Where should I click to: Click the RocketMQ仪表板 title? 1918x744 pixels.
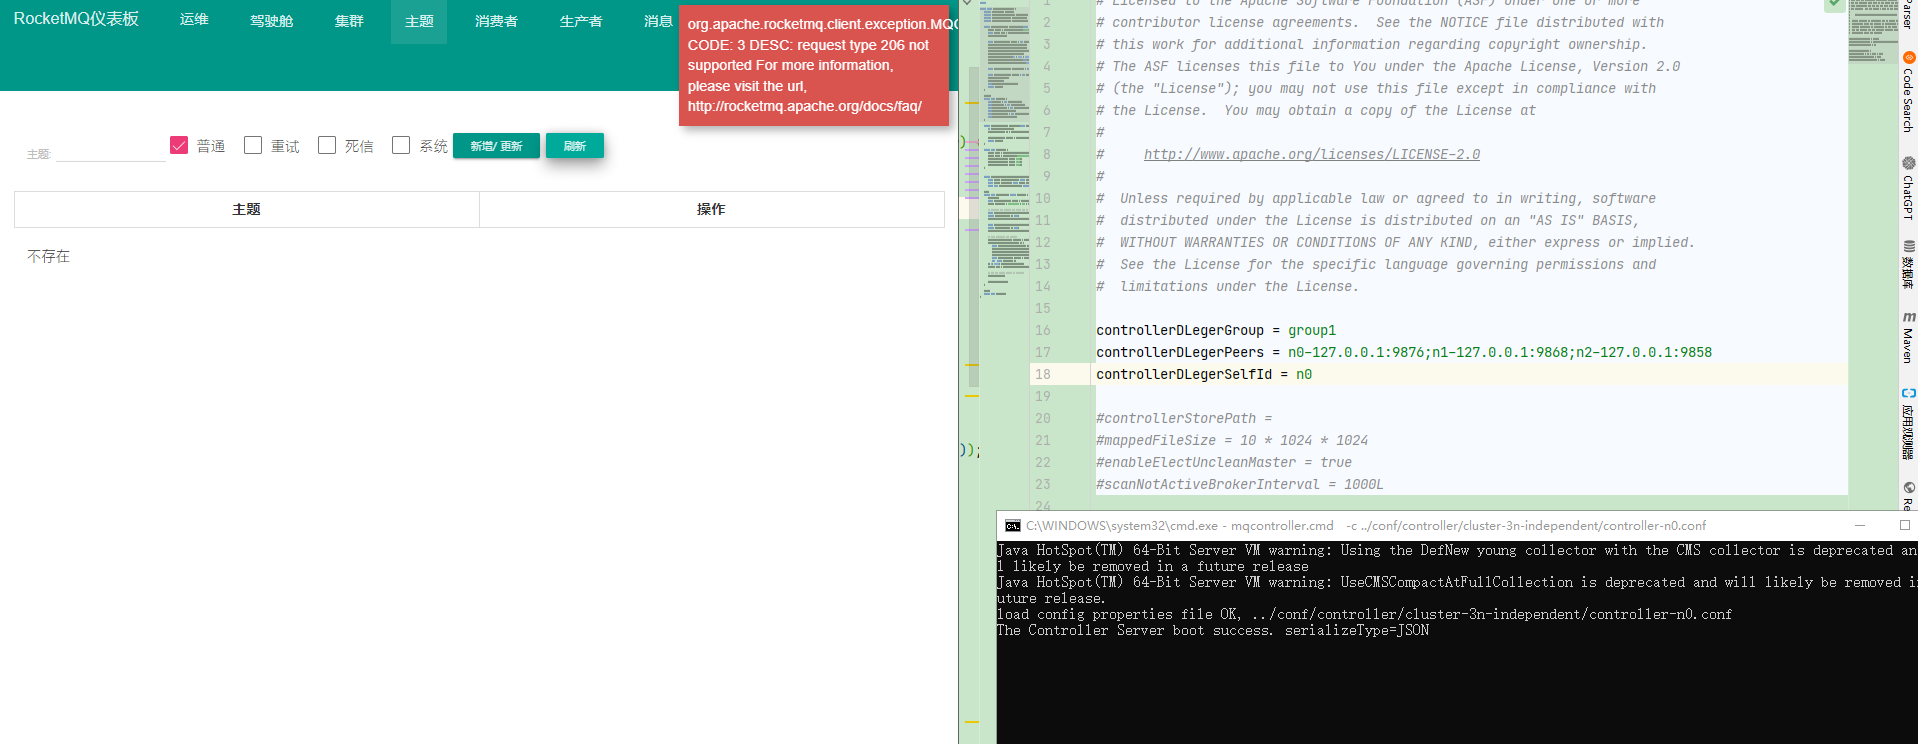(76, 19)
